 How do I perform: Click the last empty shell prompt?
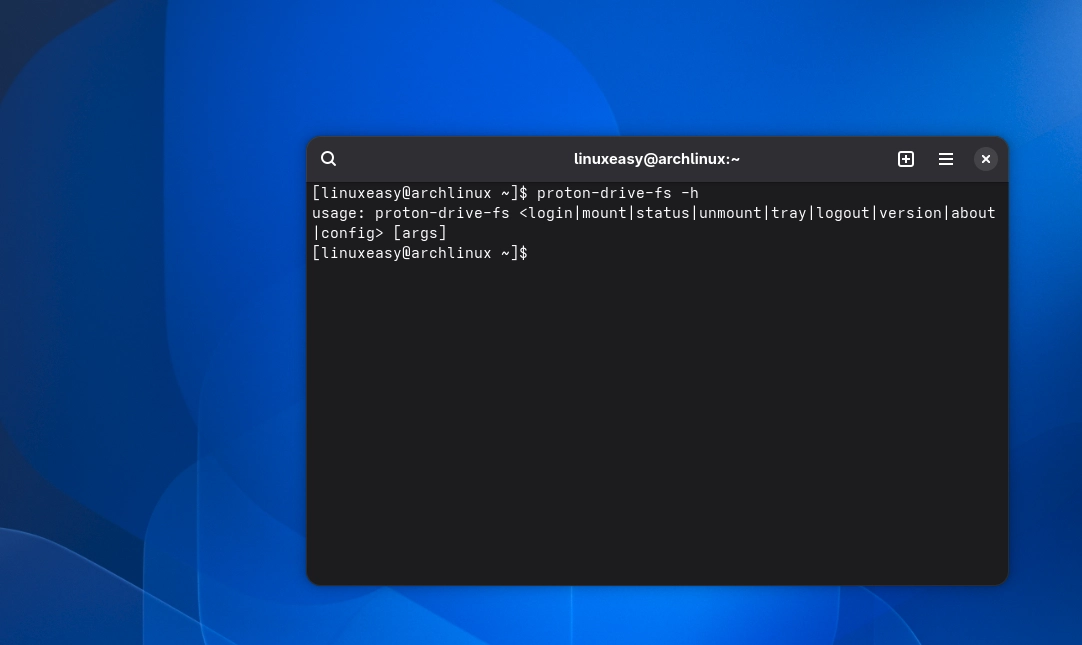tap(420, 253)
